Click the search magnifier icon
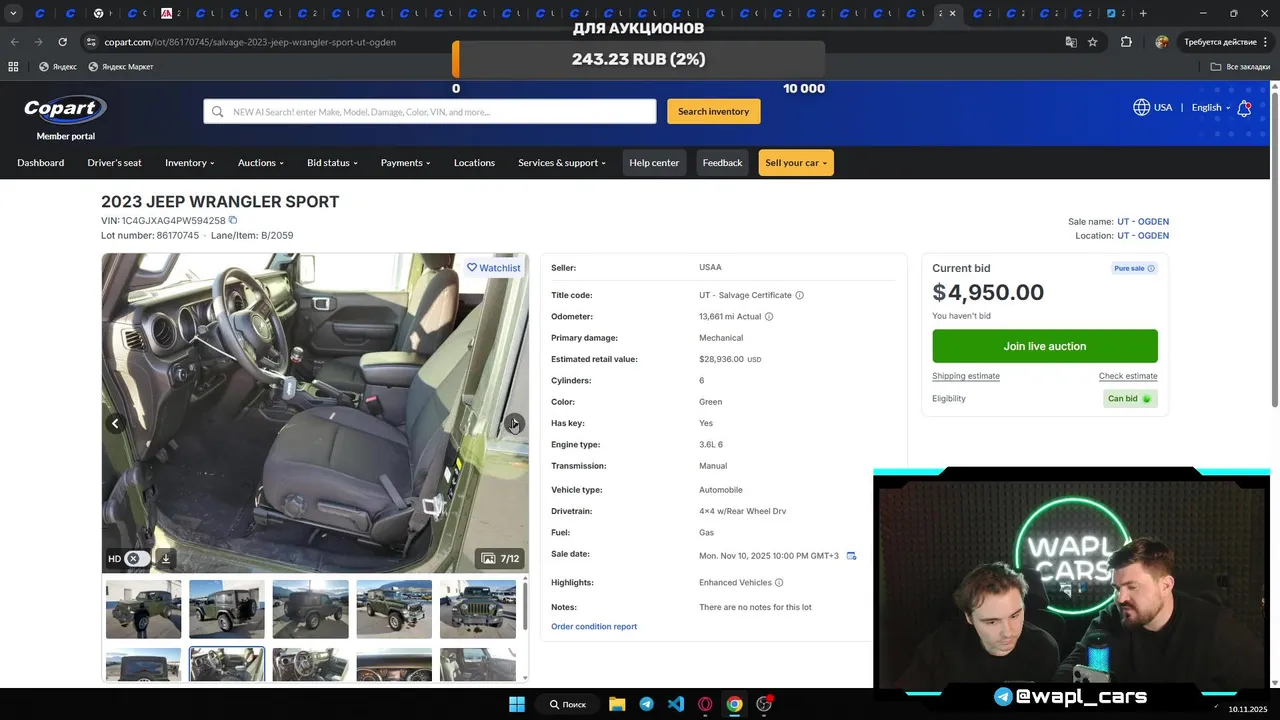 pyautogui.click(x=218, y=112)
